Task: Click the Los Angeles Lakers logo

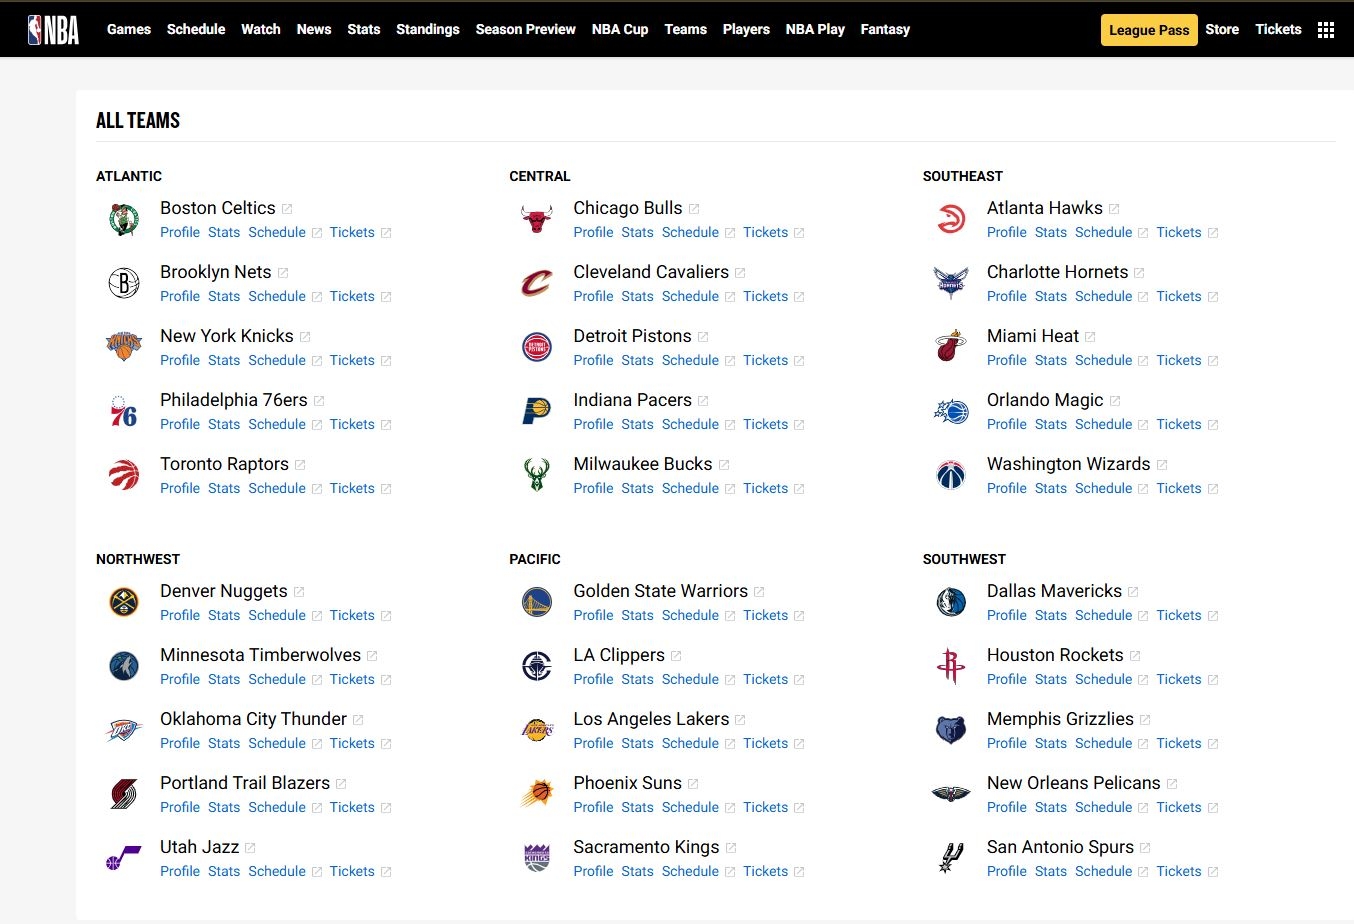Action: pyautogui.click(x=537, y=730)
